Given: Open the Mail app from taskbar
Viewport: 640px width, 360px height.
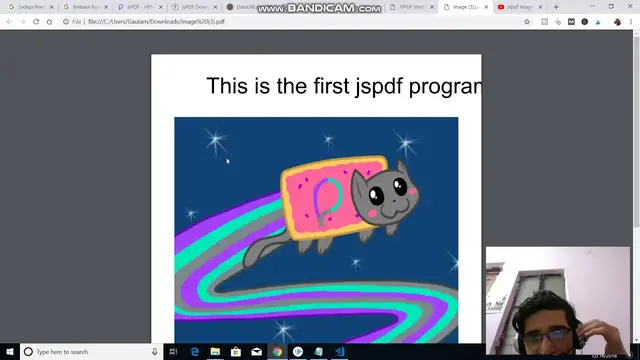Looking at the screenshot, I should [x=256, y=351].
